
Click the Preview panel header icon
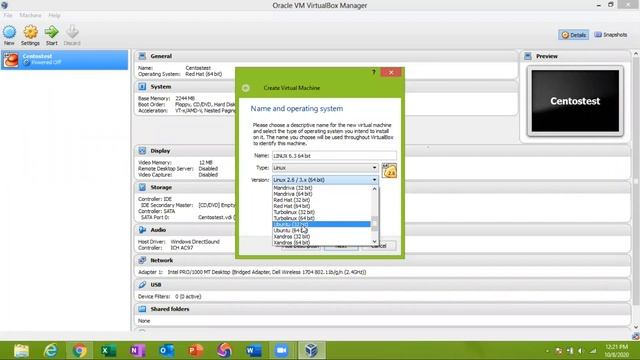[528, 56]
